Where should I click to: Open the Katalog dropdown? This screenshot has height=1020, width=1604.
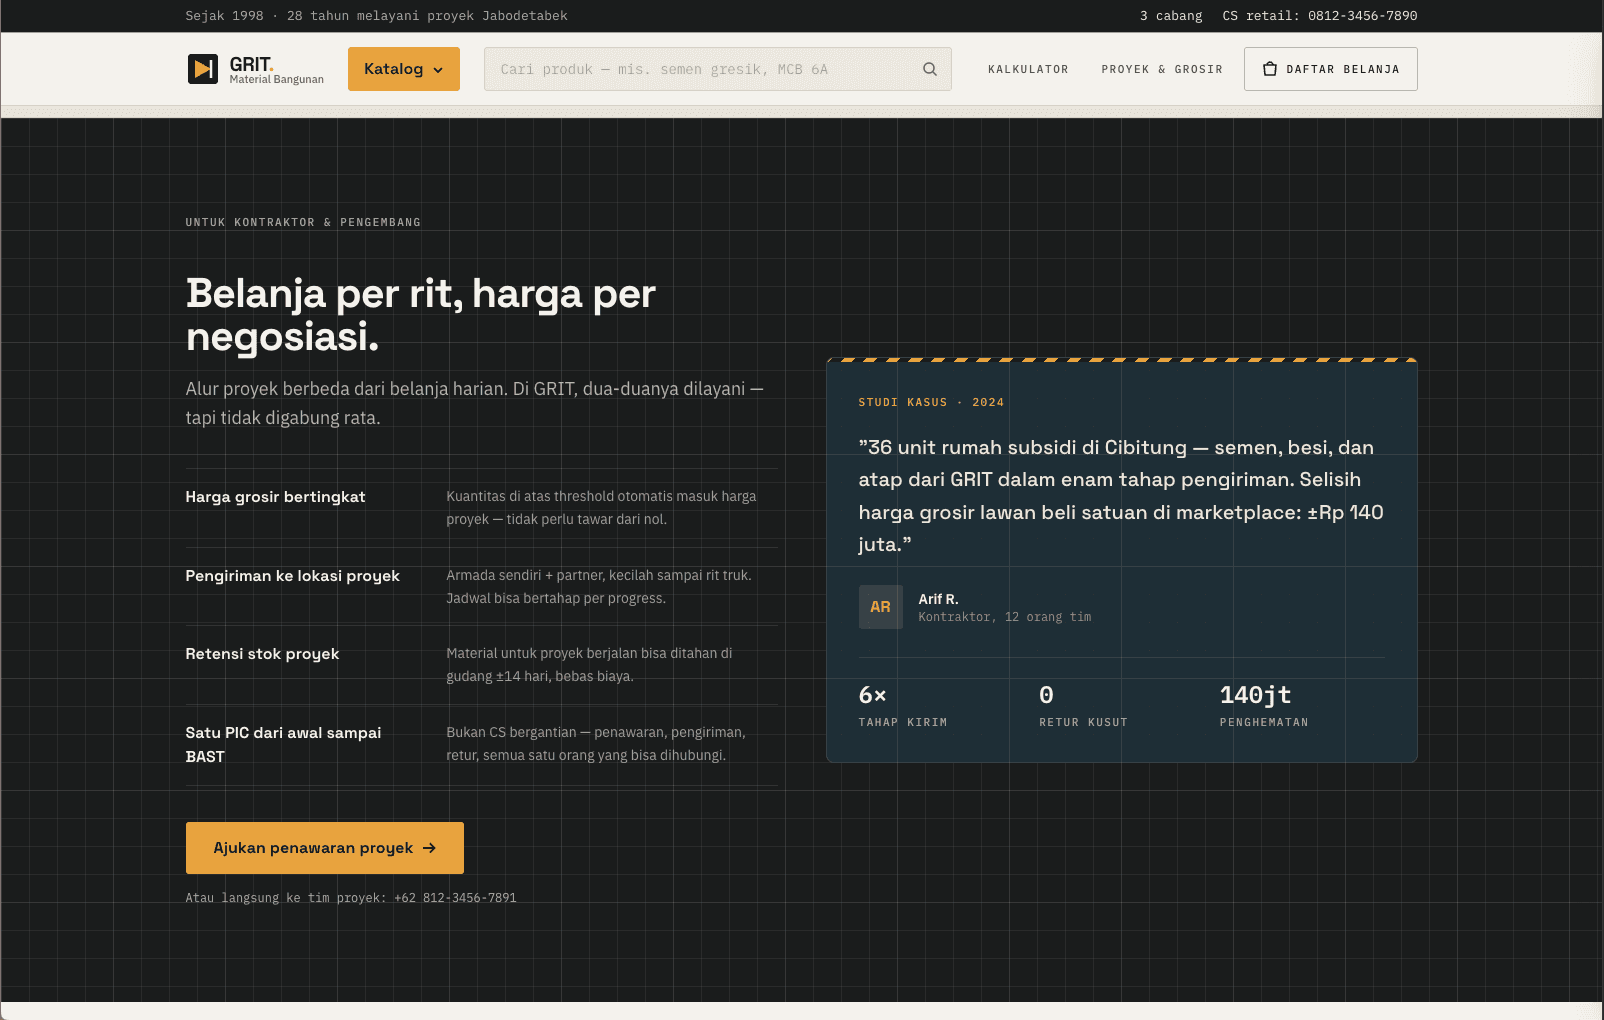click(x=404, y=69)
